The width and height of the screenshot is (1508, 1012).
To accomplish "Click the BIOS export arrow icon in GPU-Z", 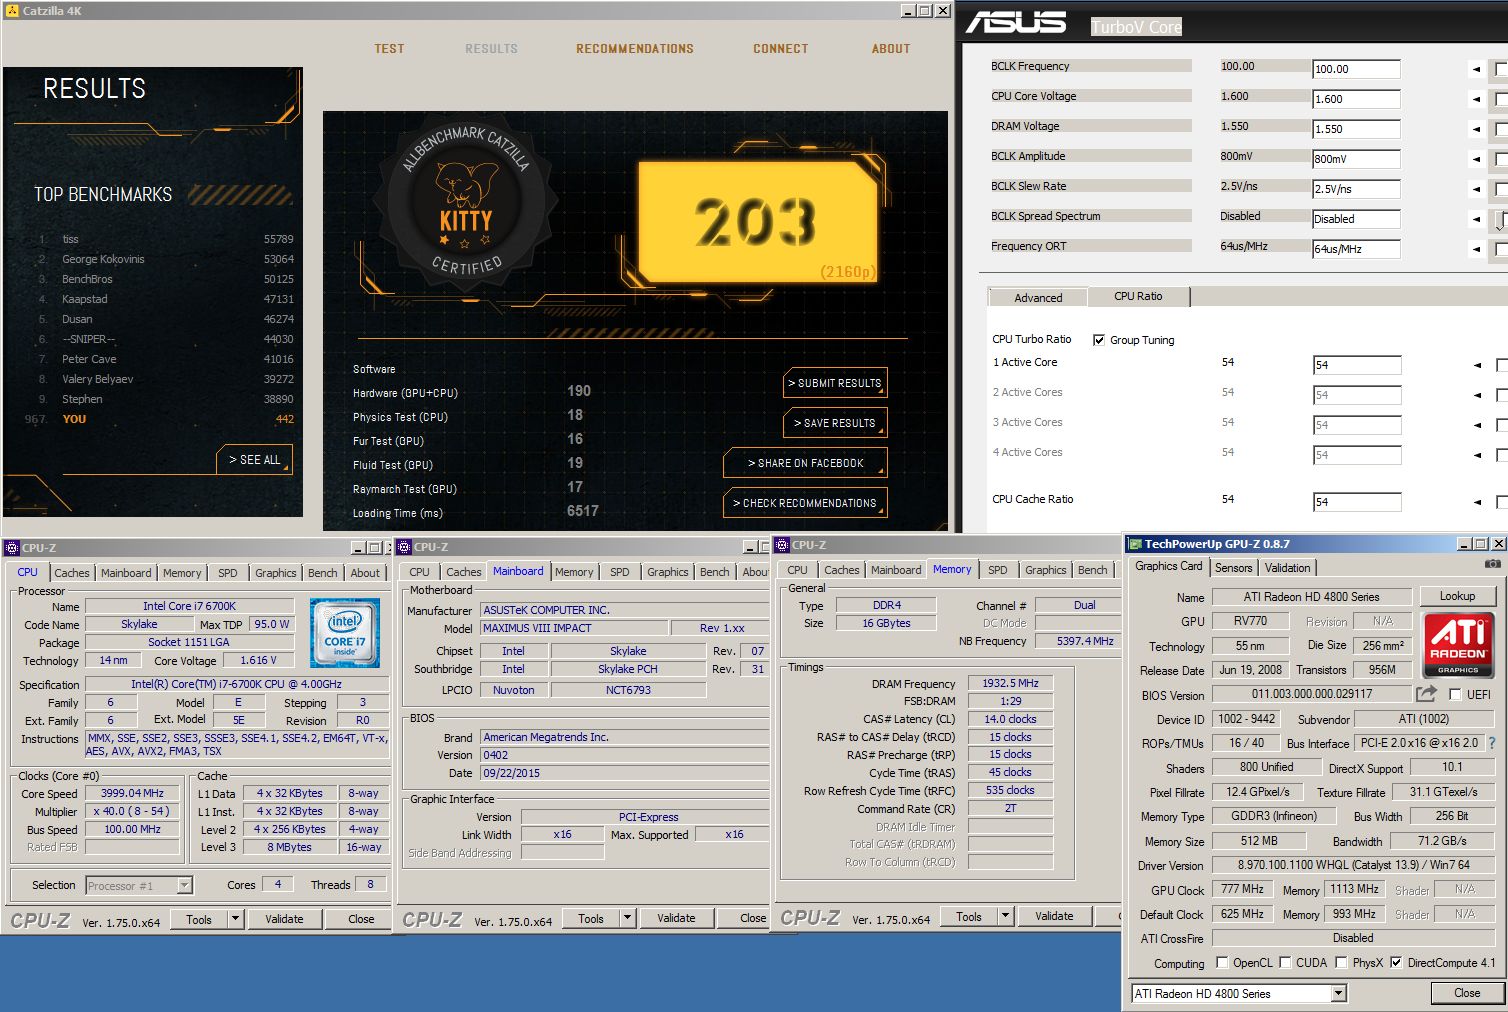I will (1426, 693).
